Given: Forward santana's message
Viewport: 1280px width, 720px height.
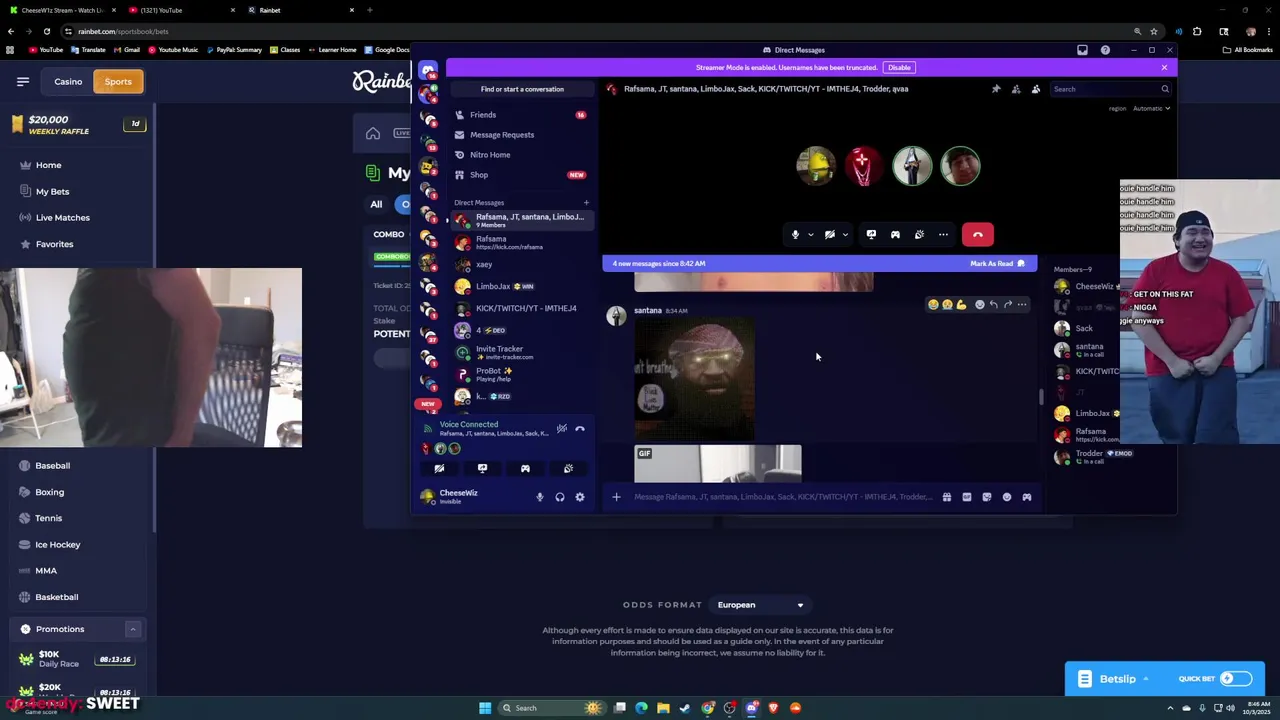Looking at the screenshot, I should pyautogui.click(x=1008, y=304).
